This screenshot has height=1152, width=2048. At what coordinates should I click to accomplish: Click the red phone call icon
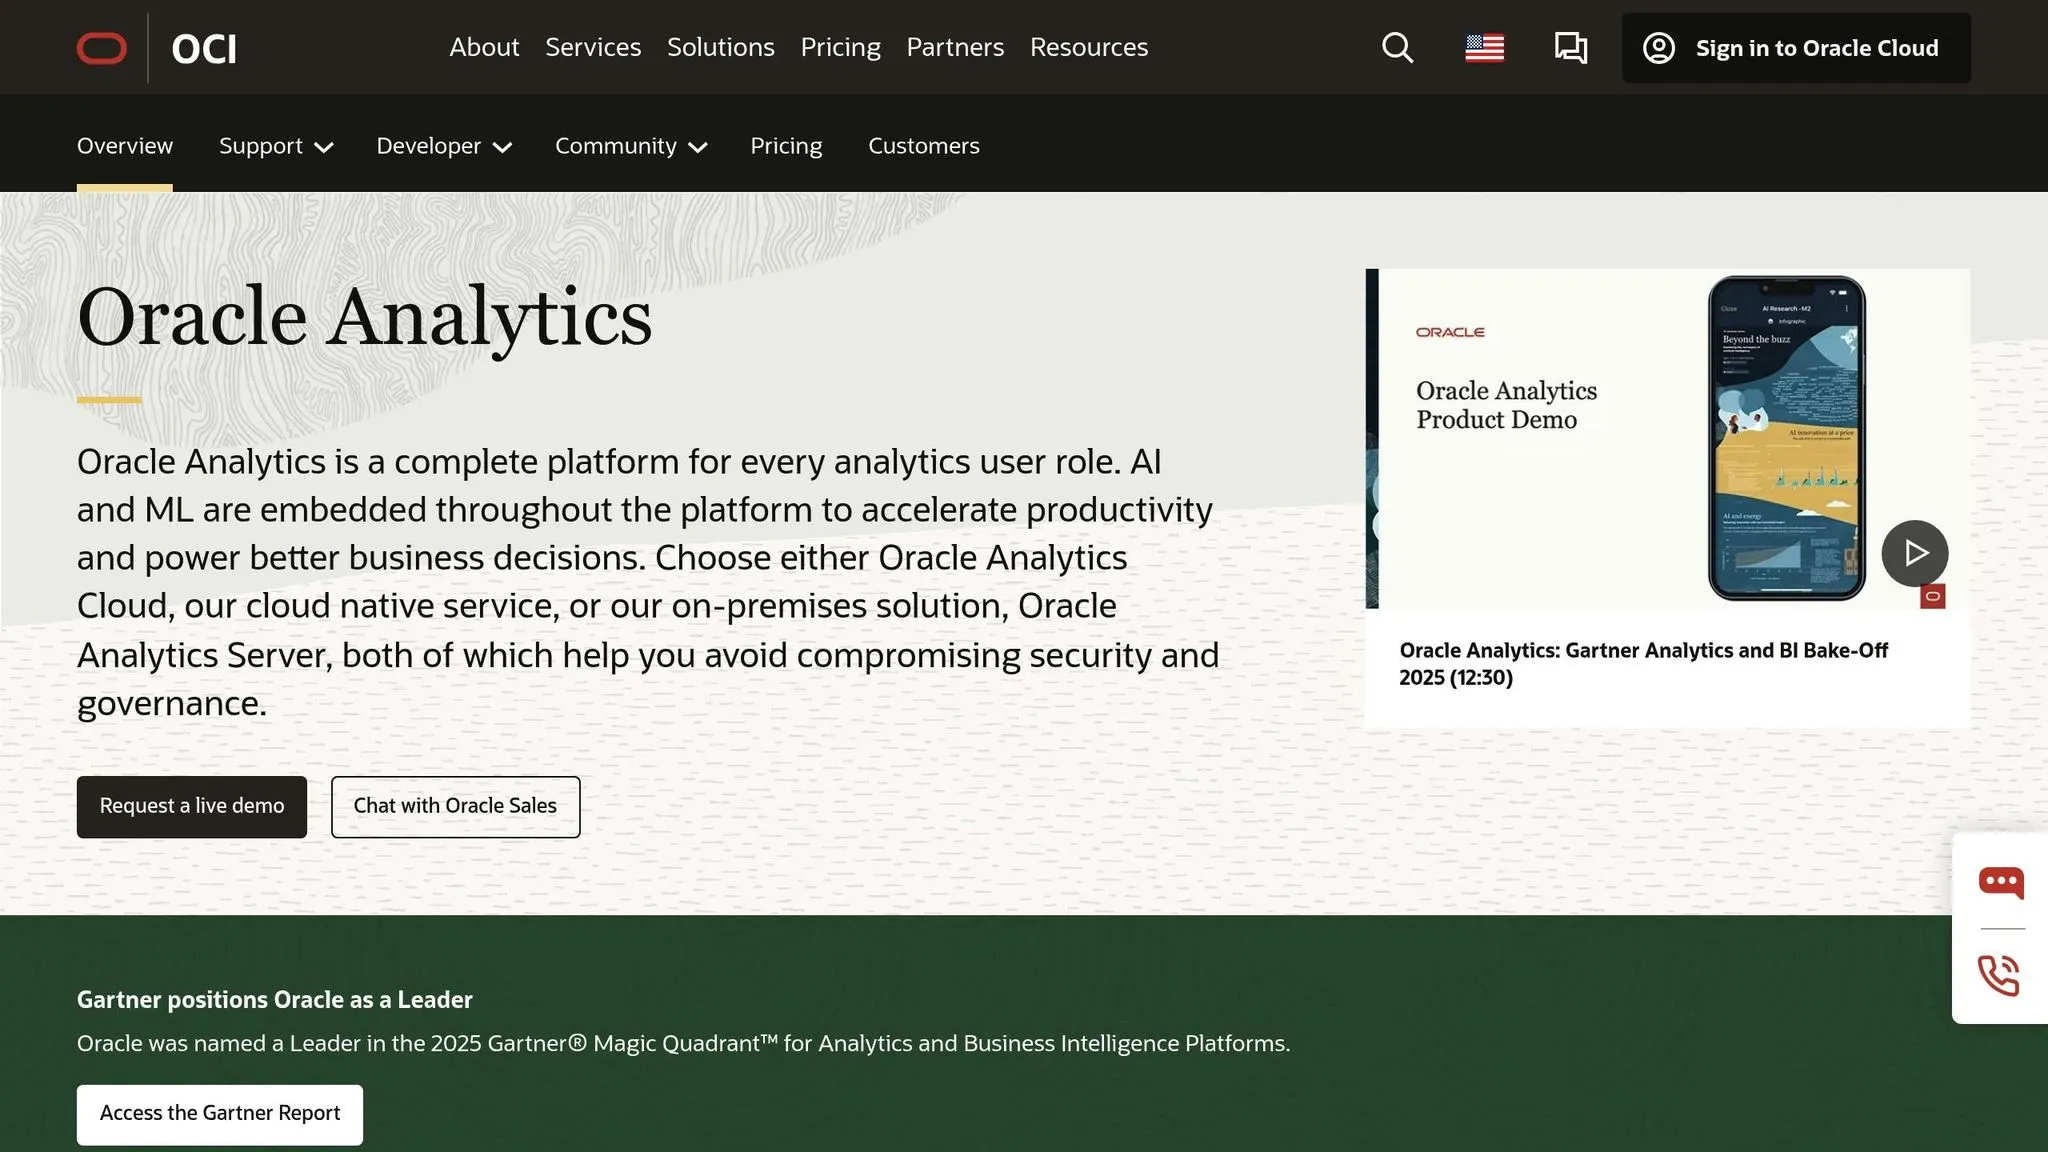click(1999, 975)
